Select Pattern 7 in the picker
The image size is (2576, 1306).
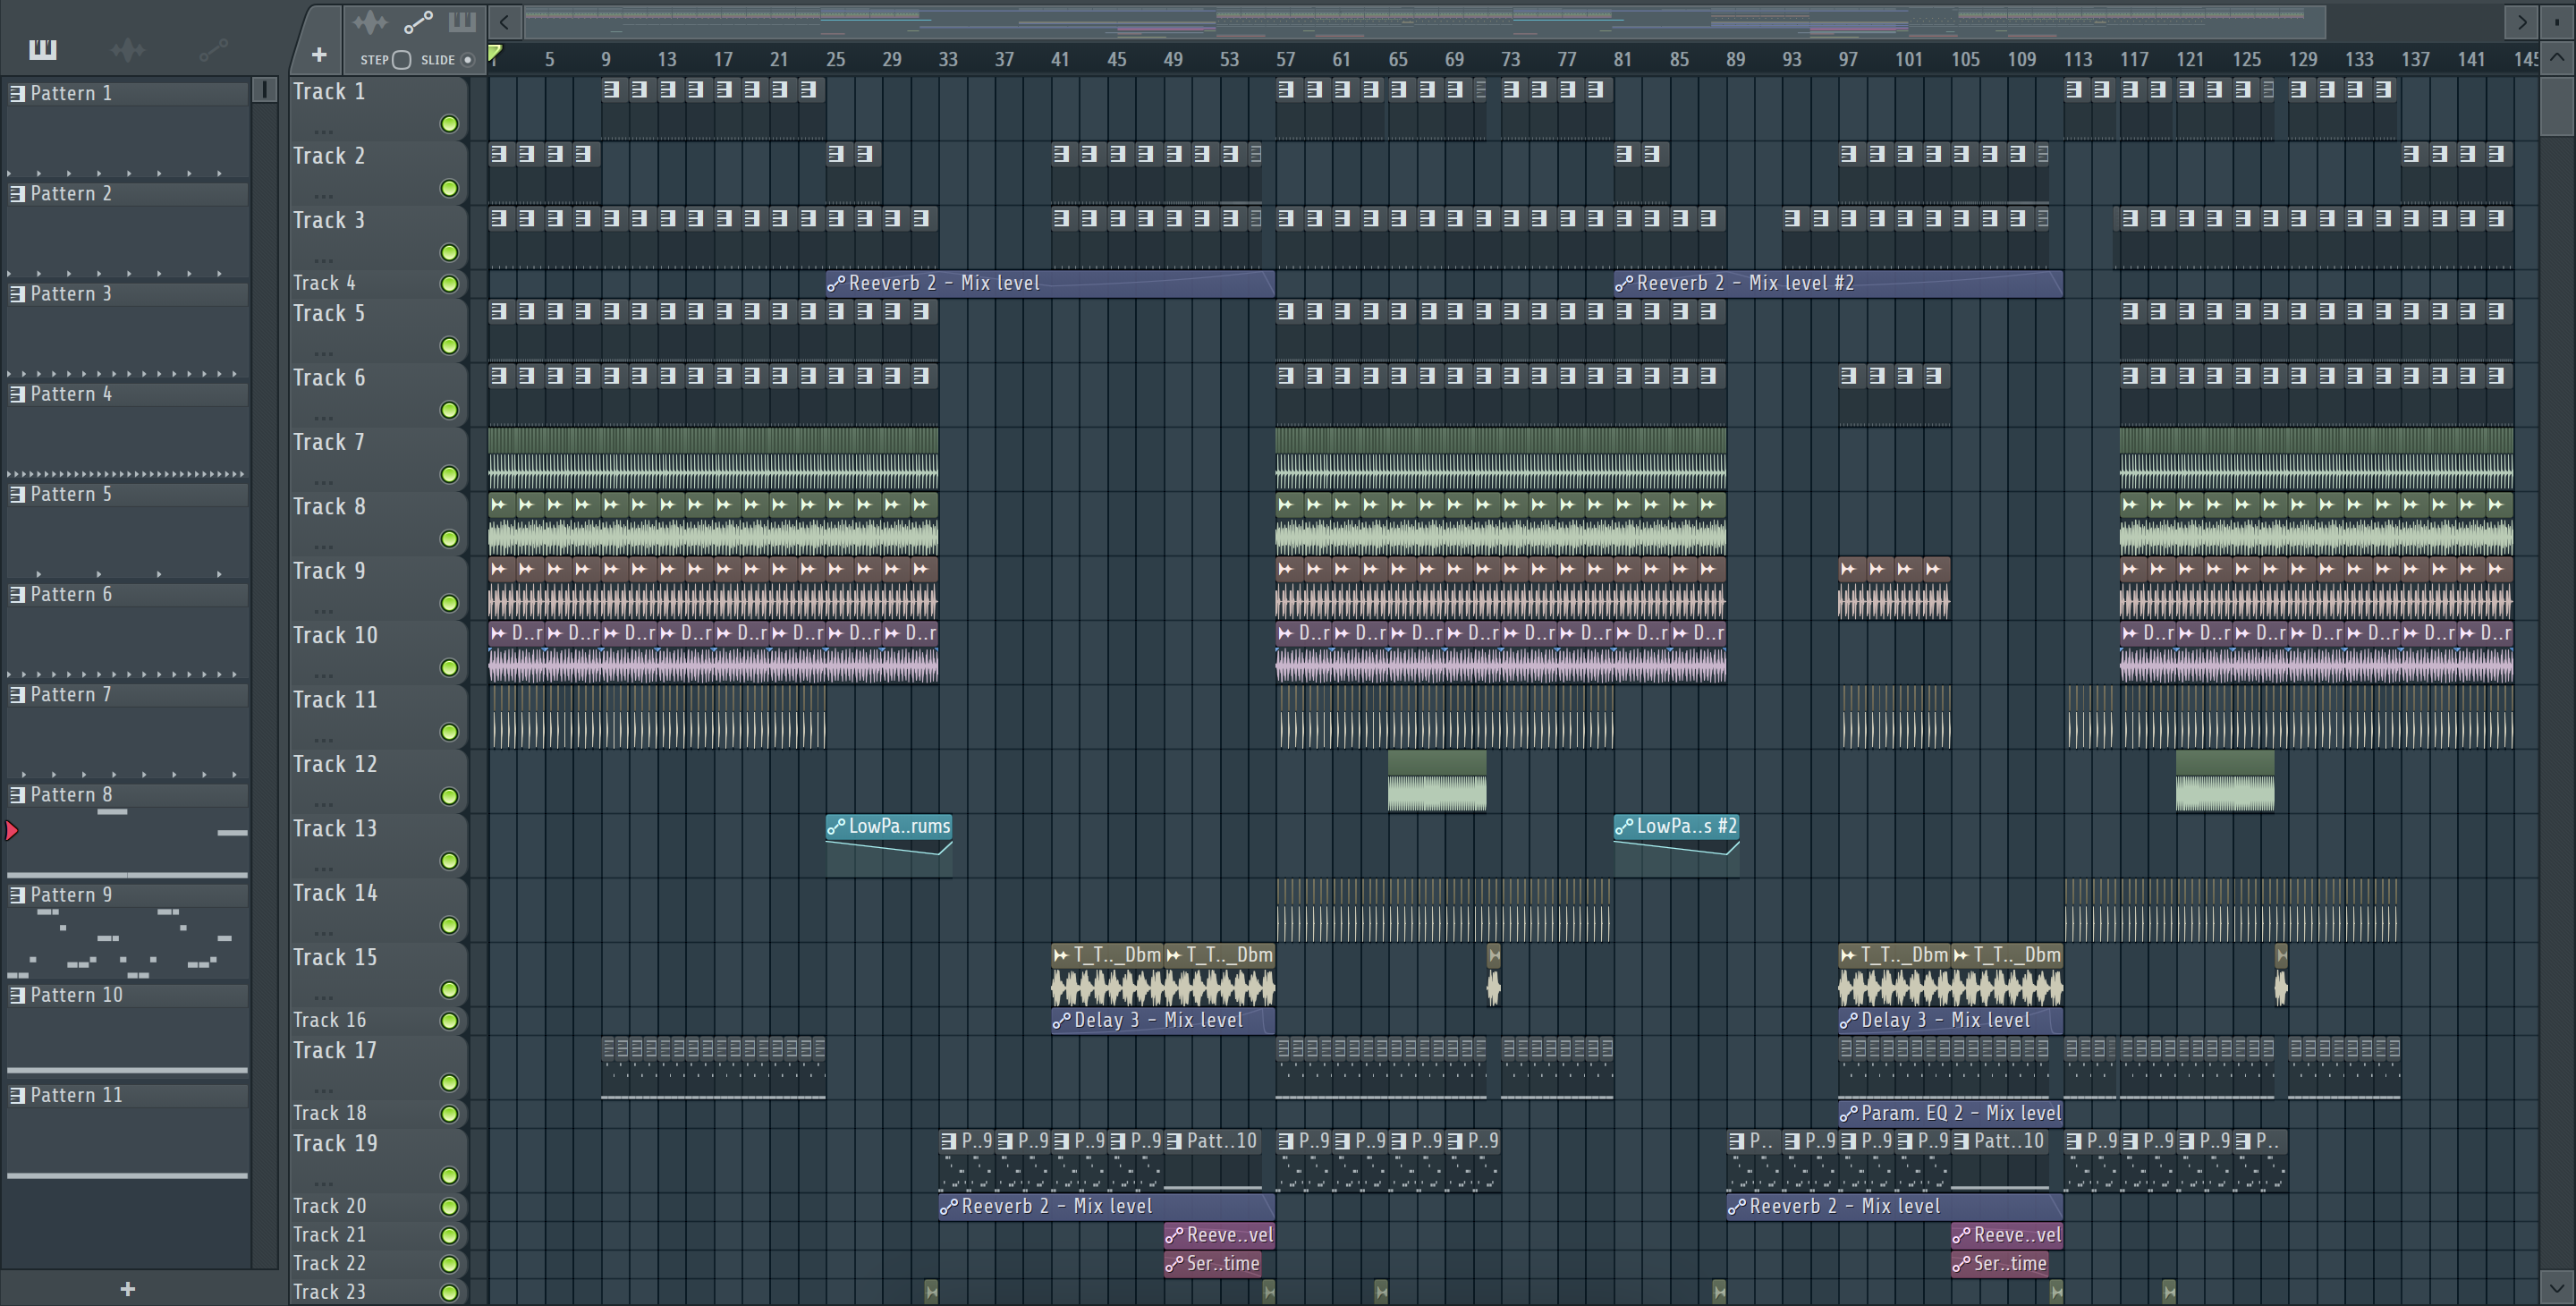pos(127,695)
